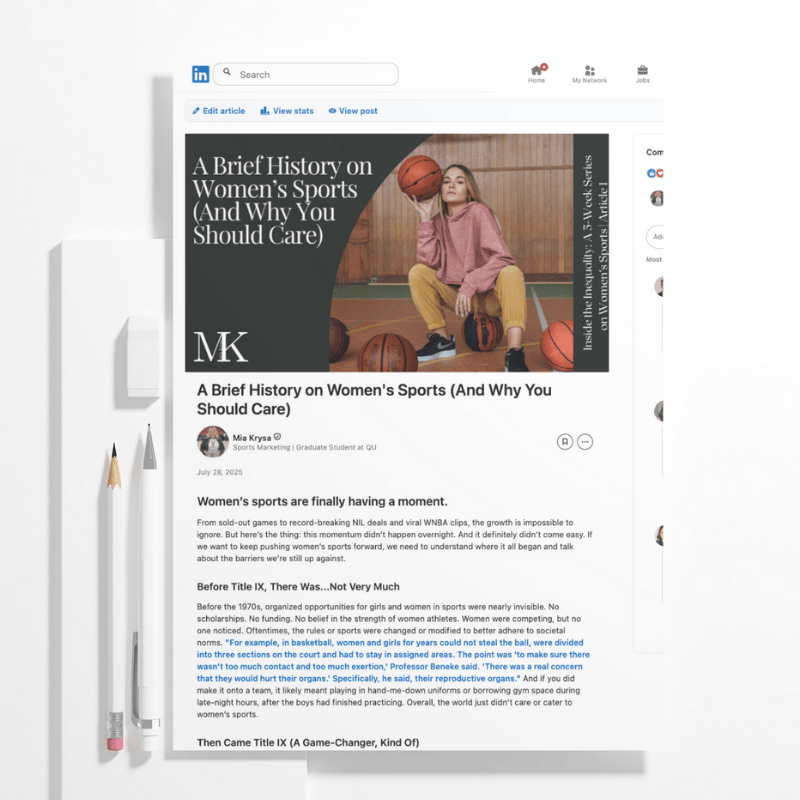Click the add comment input box
Screen dimensions: 800x800
point(656,237)
